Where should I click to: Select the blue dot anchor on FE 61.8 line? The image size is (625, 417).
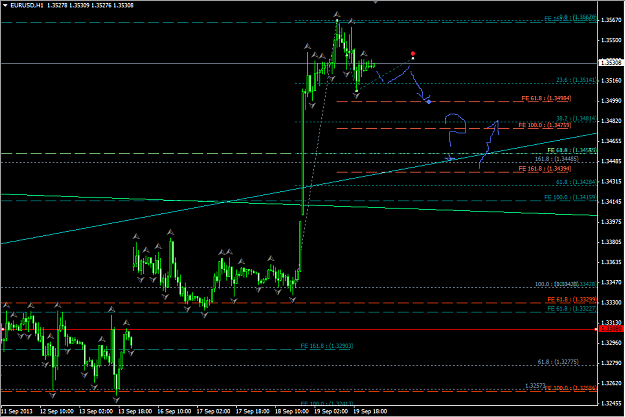tap(428, 102)
